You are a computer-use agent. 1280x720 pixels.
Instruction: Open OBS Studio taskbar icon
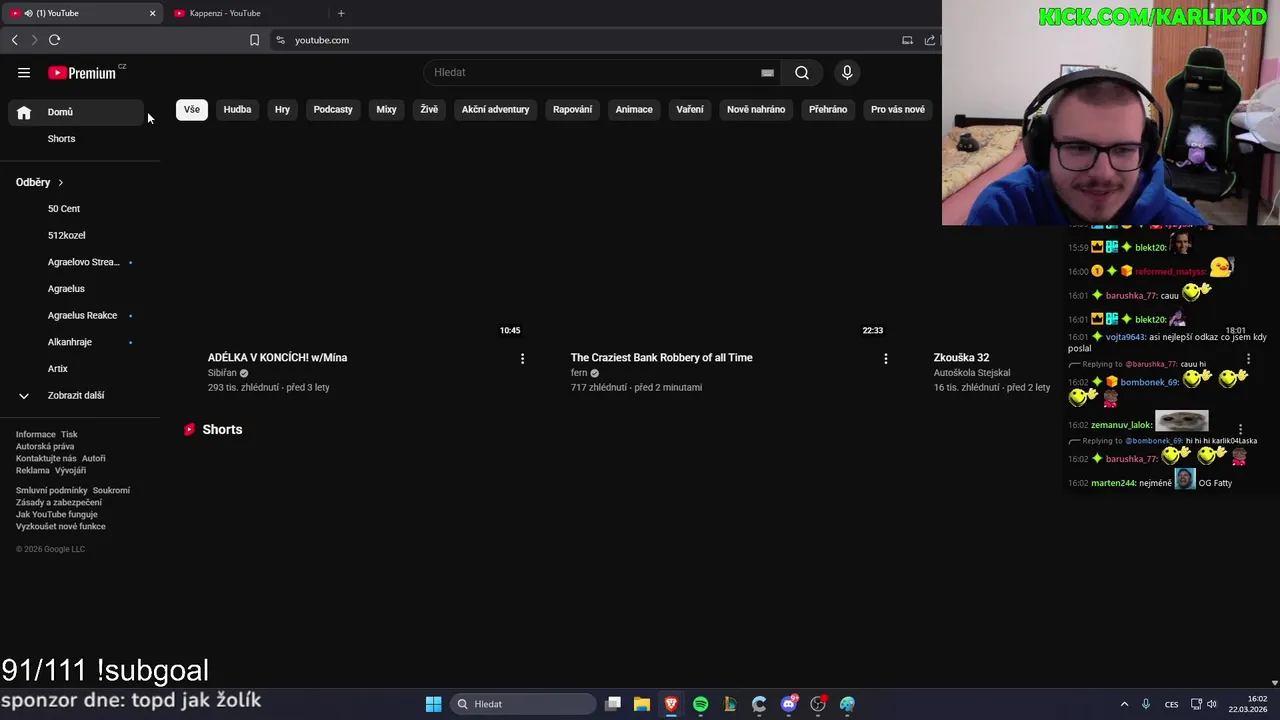tap(818, 704)
